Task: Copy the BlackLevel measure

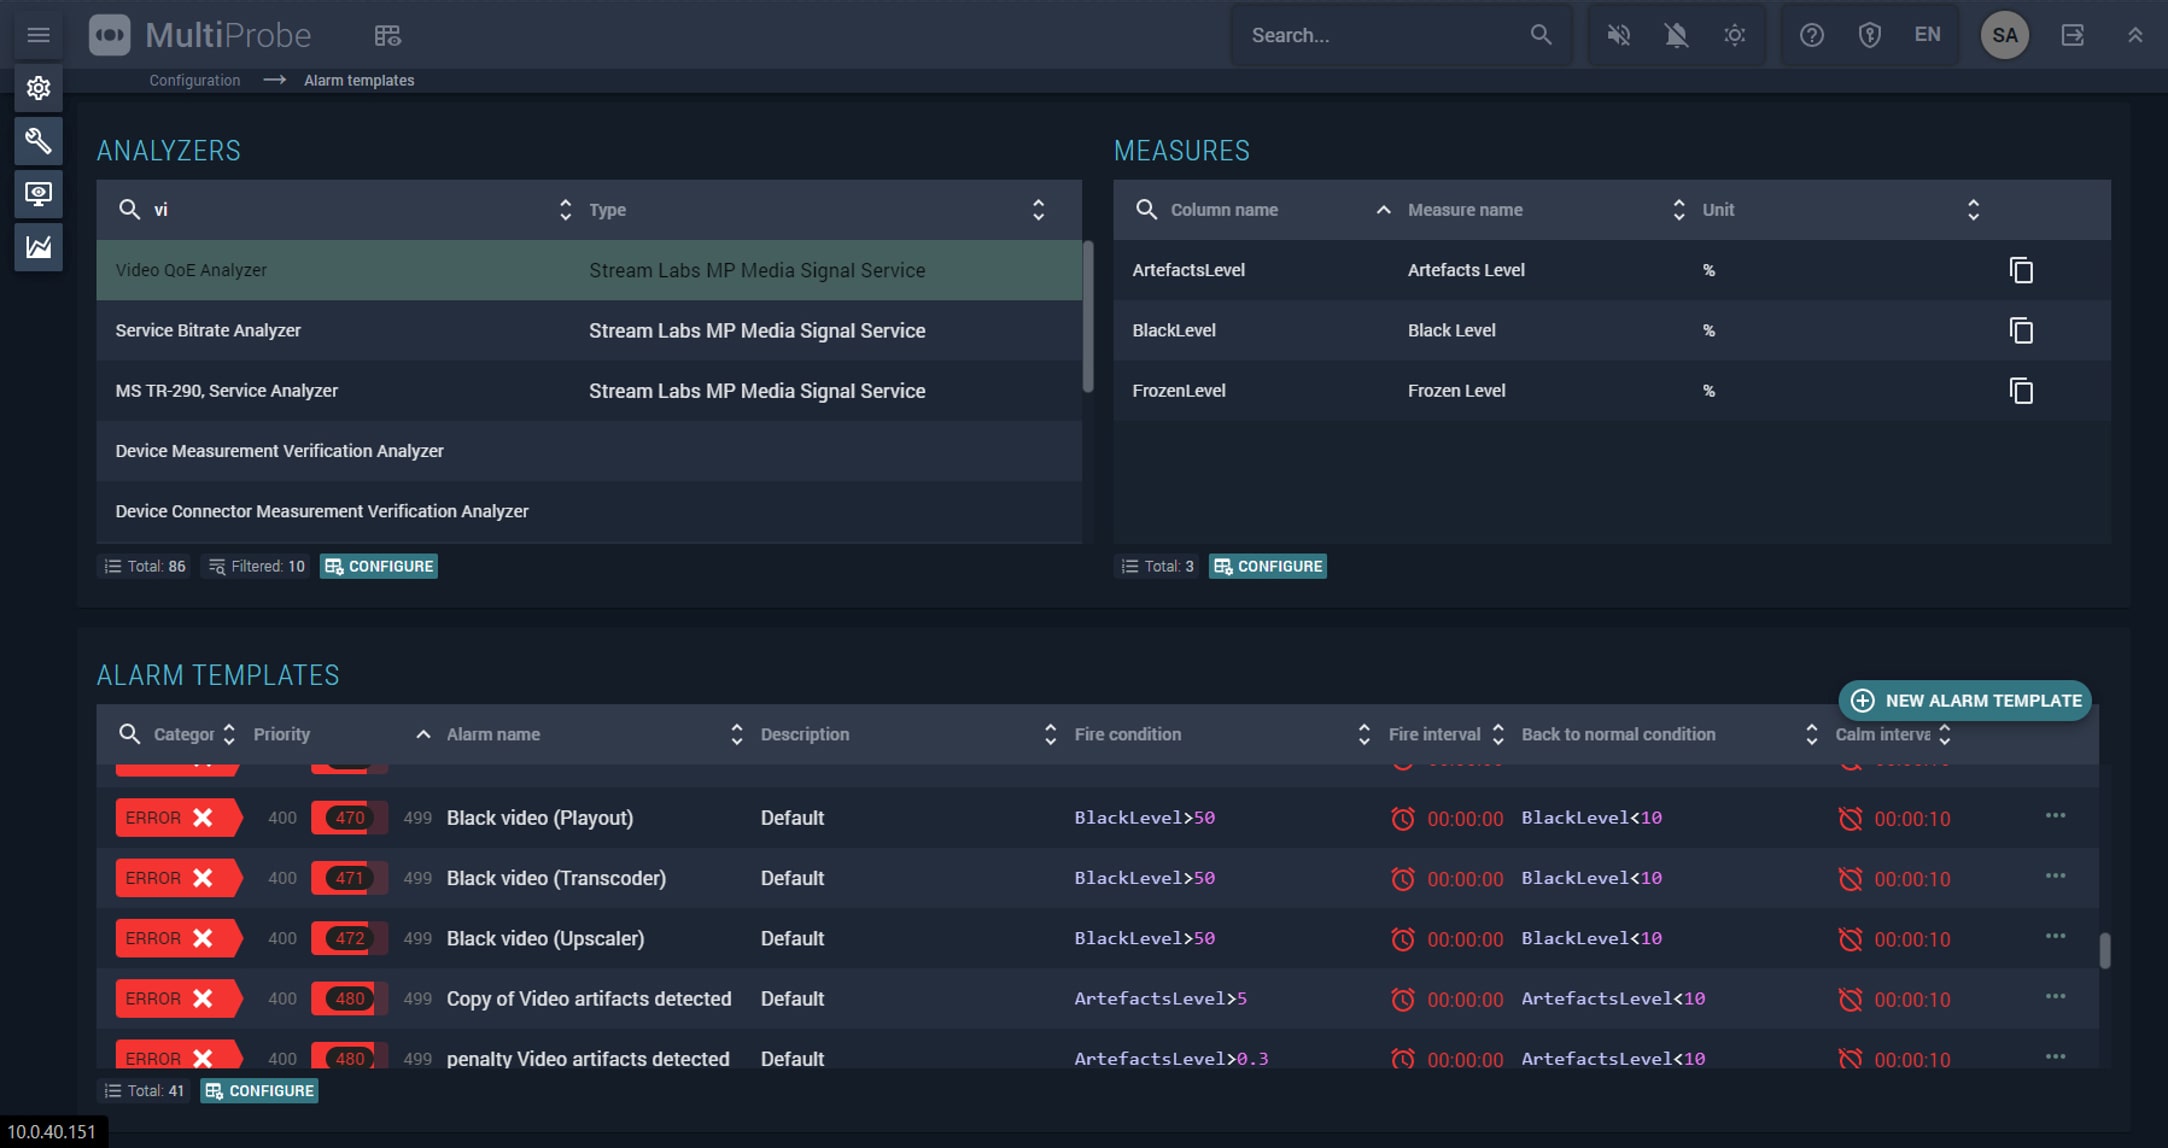Action: tap(2021, 330)
